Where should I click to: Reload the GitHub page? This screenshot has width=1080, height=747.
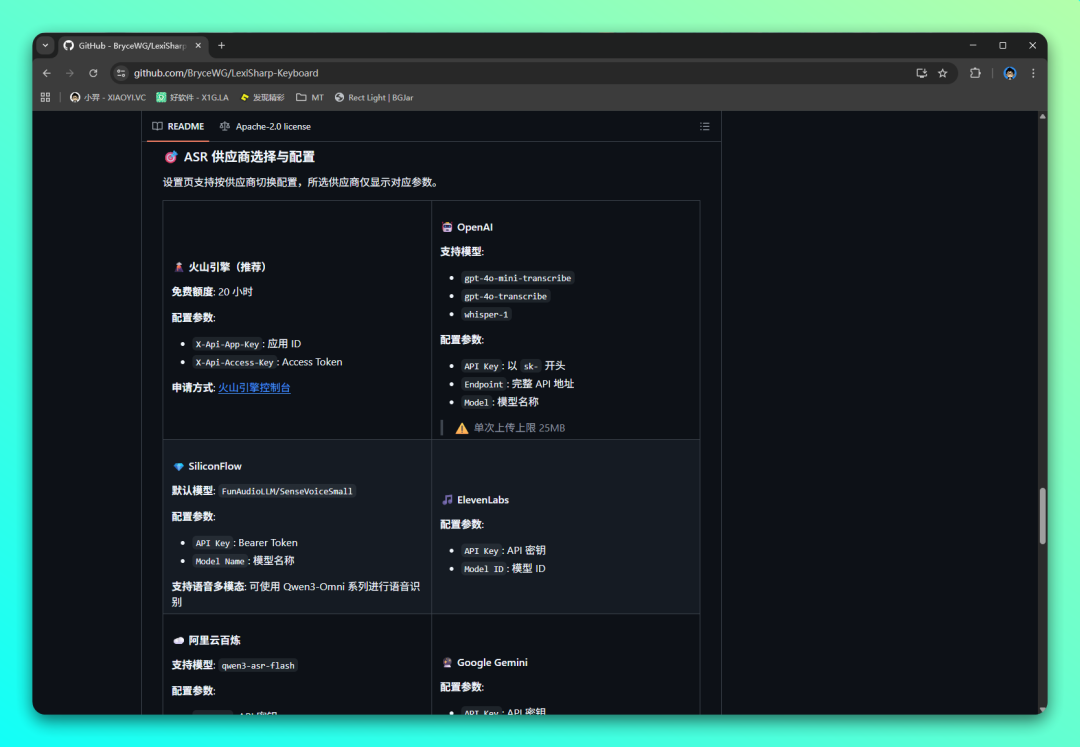93,73
